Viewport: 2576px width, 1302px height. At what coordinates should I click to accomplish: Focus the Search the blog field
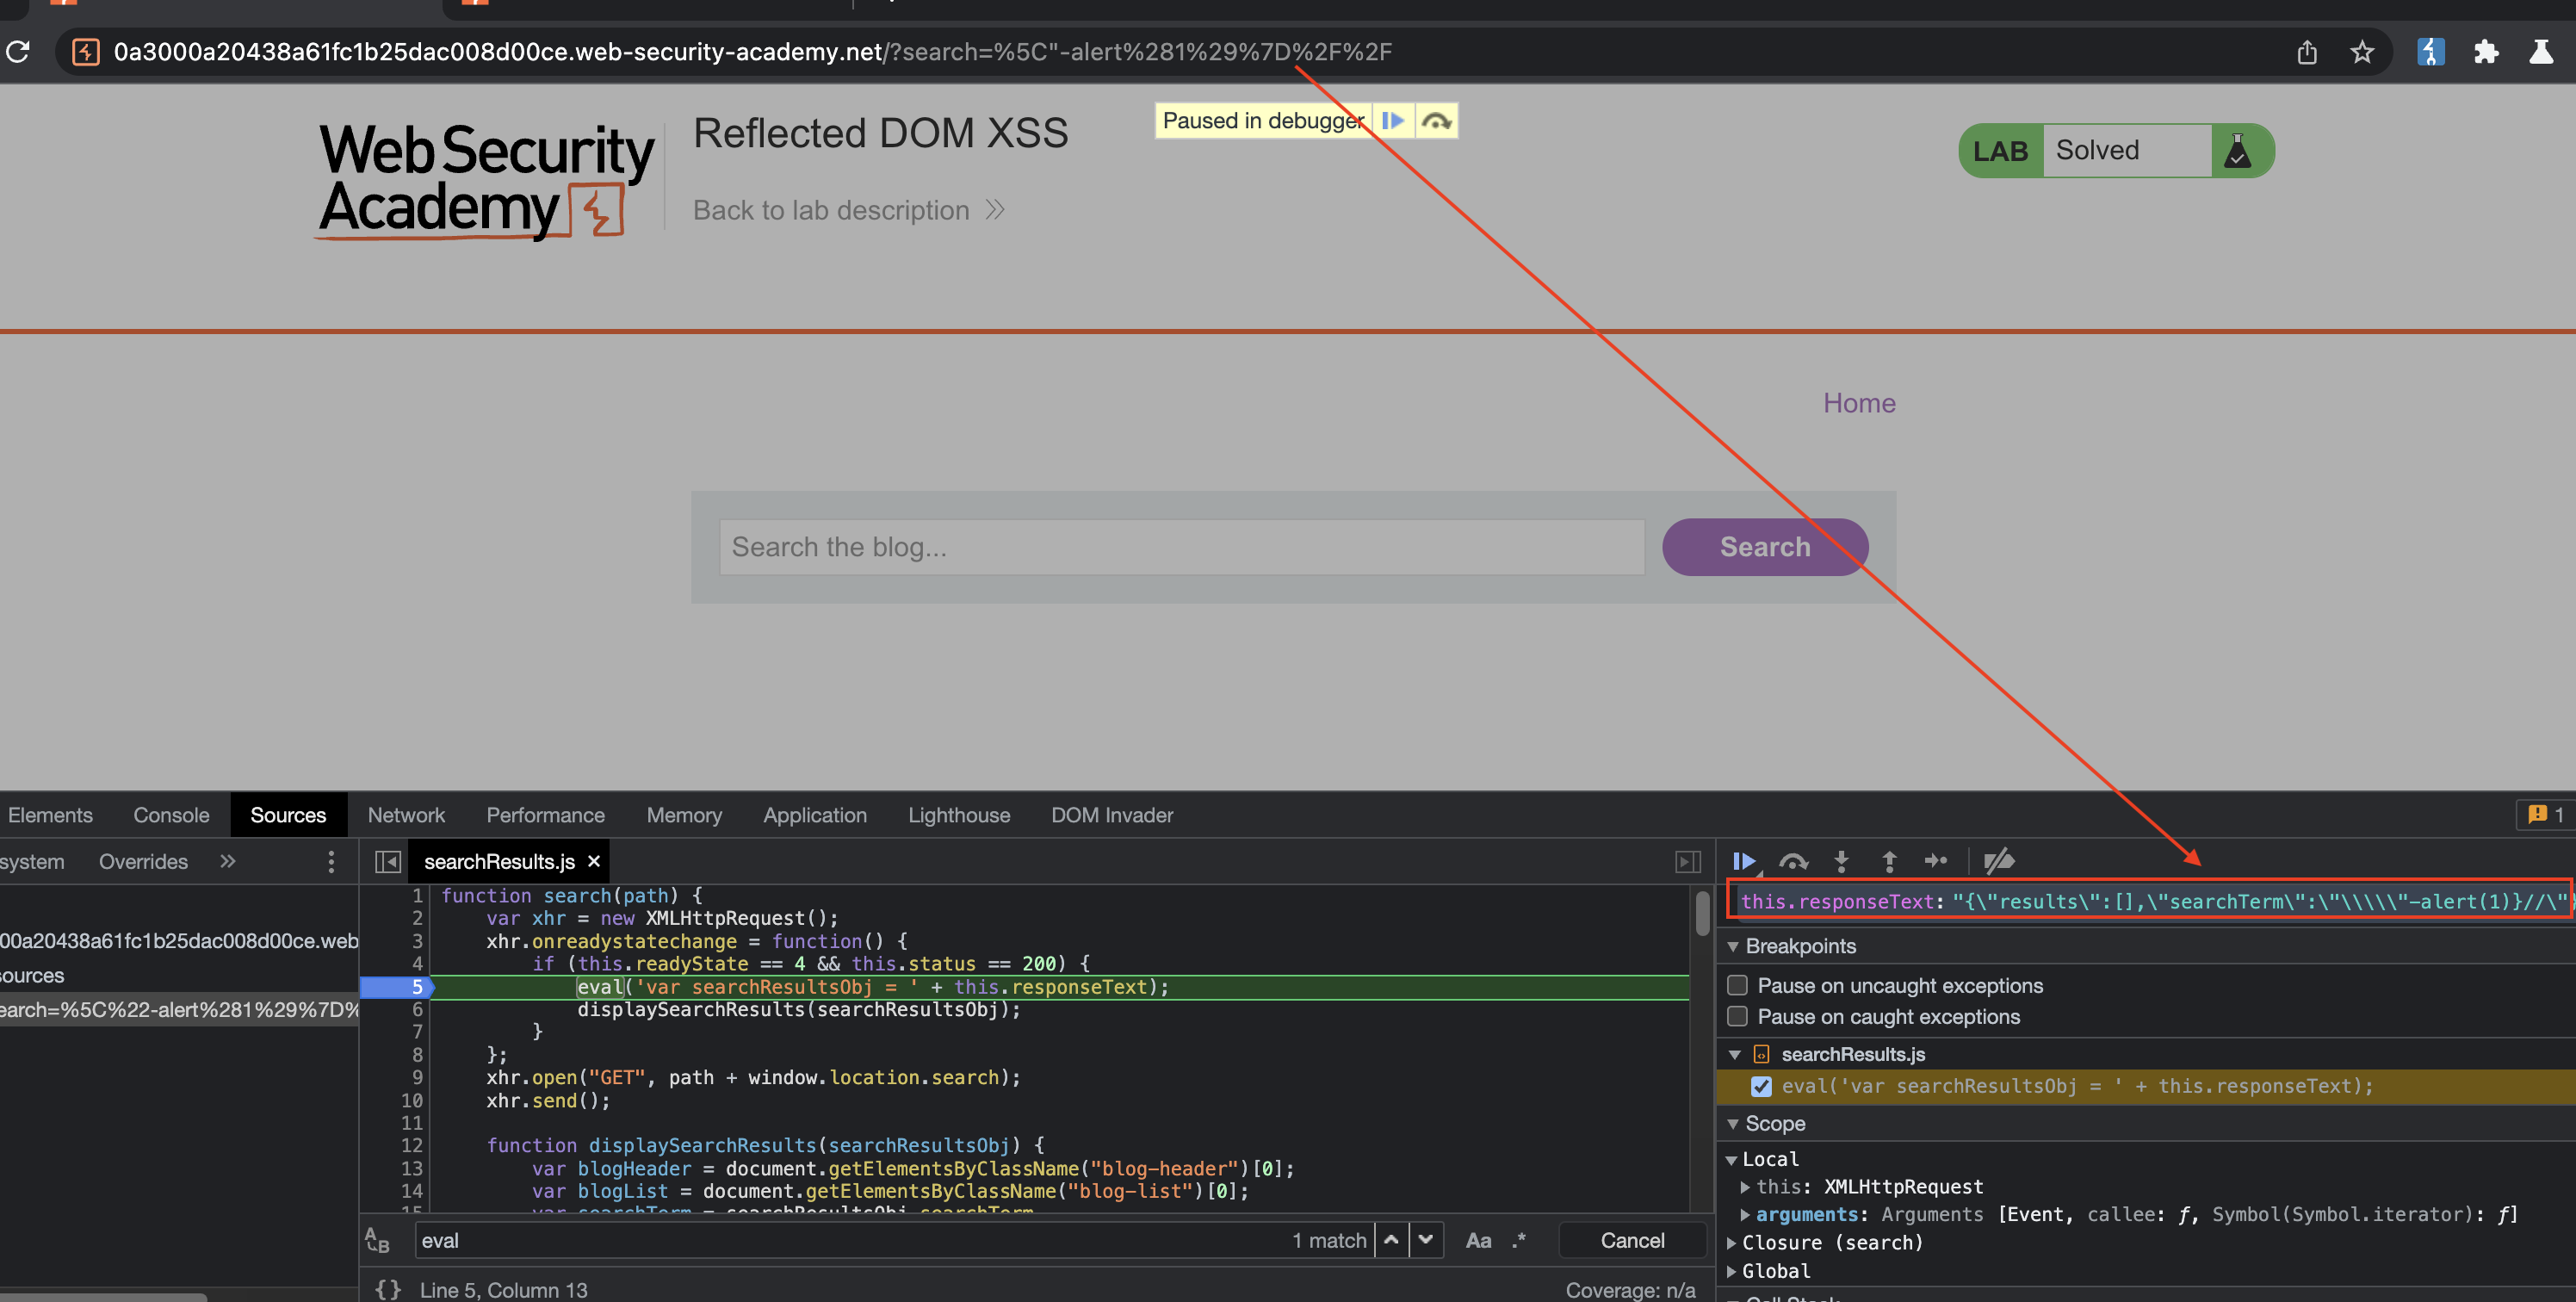pos(1181,547)
